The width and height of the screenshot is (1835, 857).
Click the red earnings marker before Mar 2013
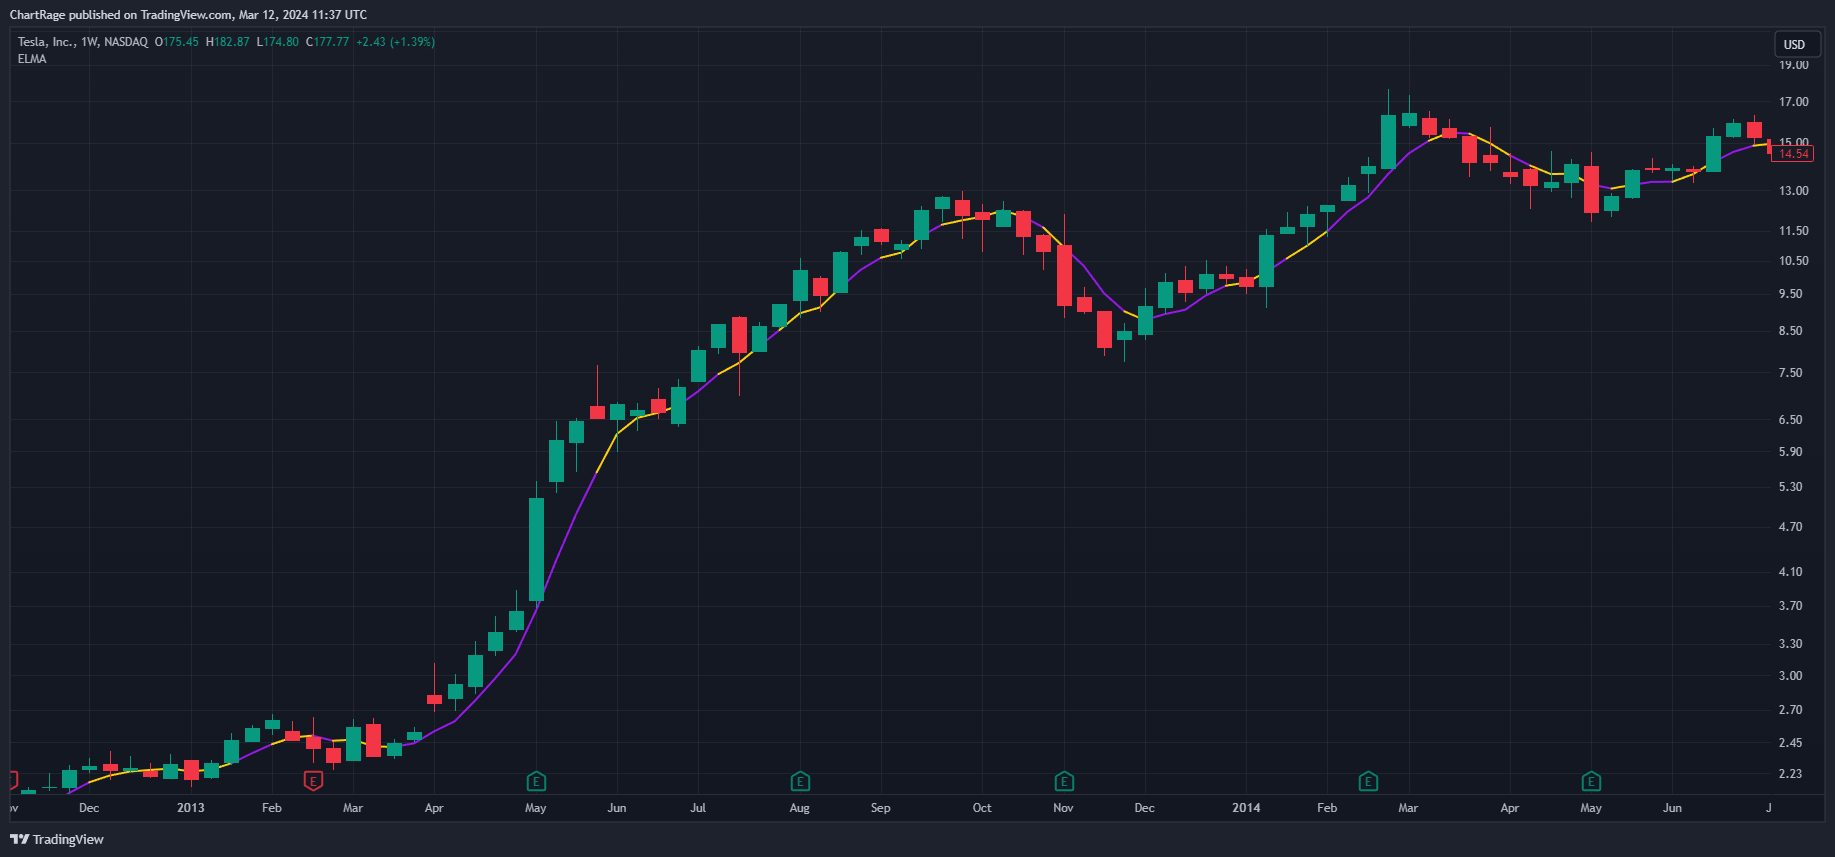313,780
